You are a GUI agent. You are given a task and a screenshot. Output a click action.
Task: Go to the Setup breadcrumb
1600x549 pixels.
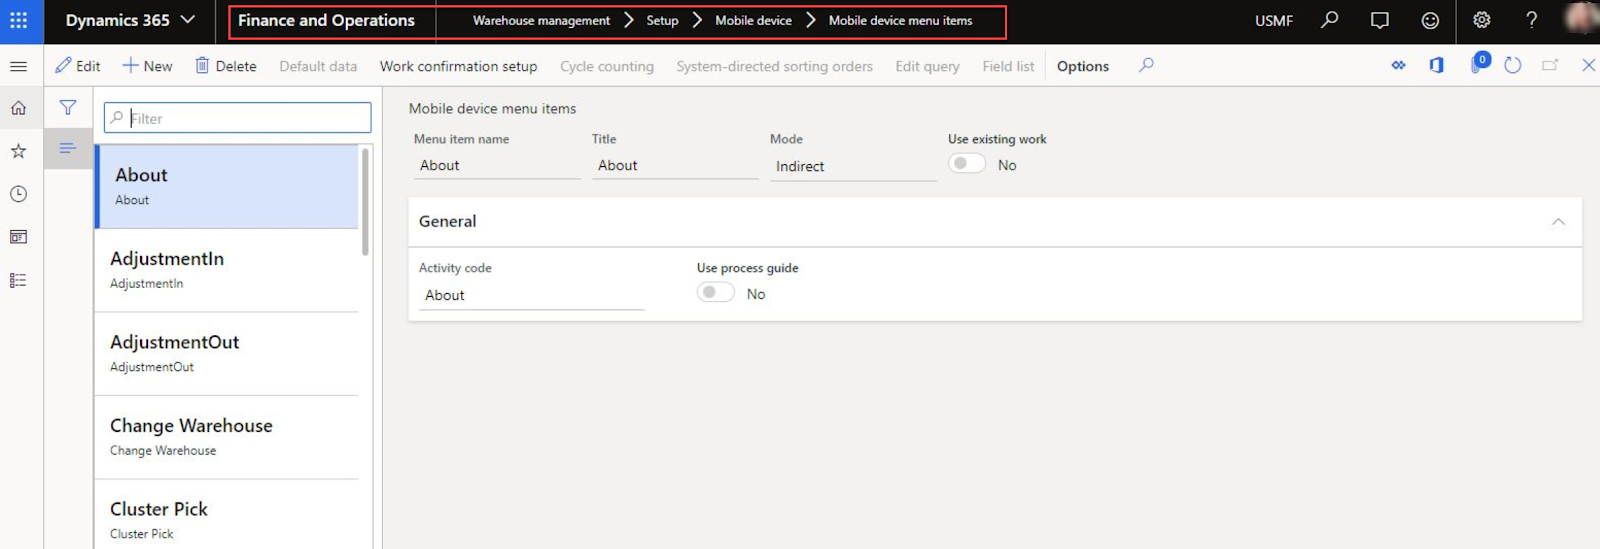pos(662,20)
